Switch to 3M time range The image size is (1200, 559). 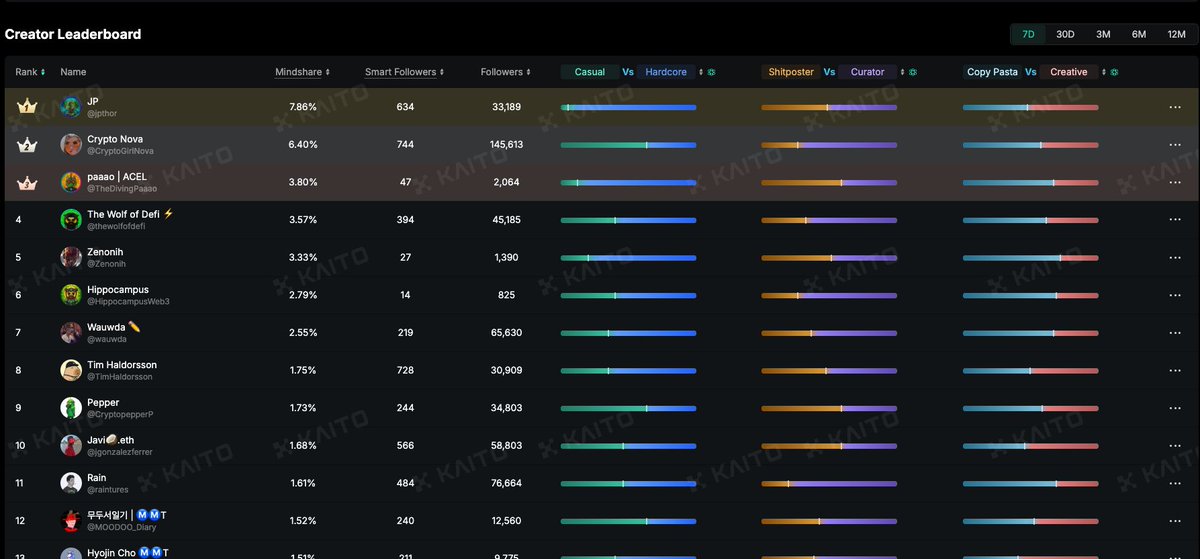tap(1103, 34)
